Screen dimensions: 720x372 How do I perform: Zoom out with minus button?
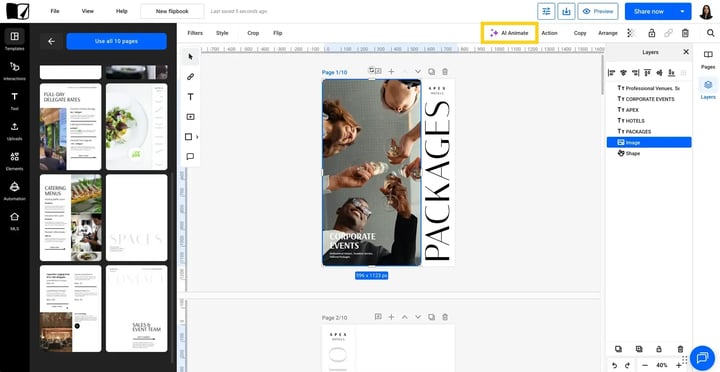pos(645,366)
